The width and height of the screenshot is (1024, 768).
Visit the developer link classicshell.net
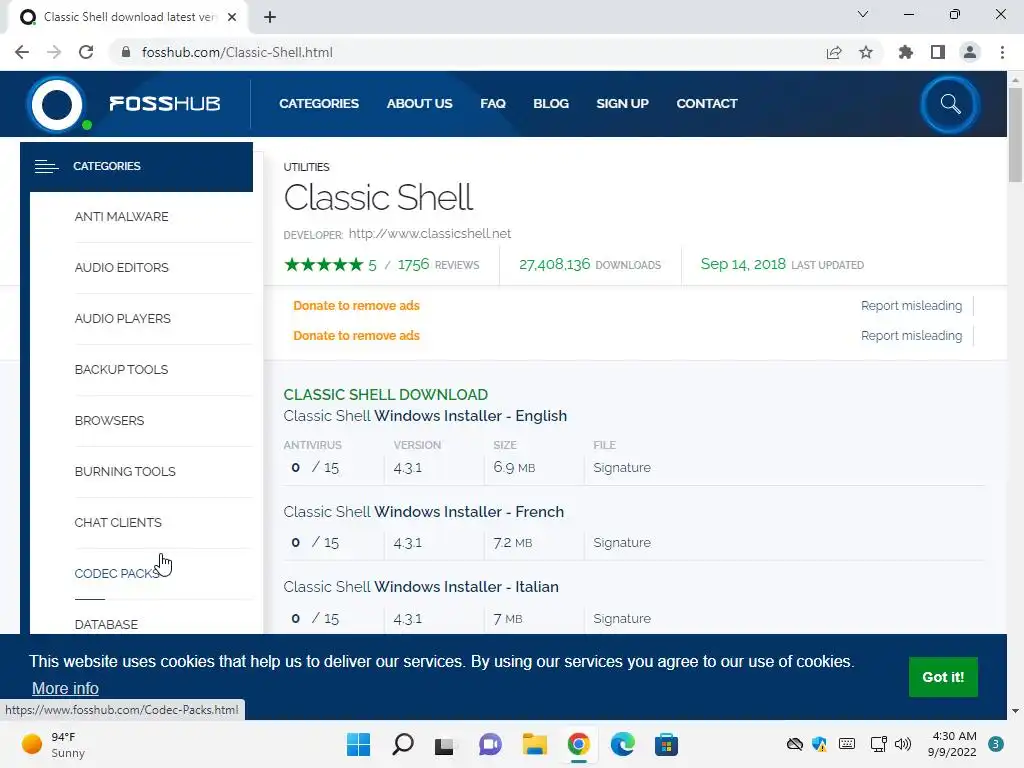(x=430, y=234)
